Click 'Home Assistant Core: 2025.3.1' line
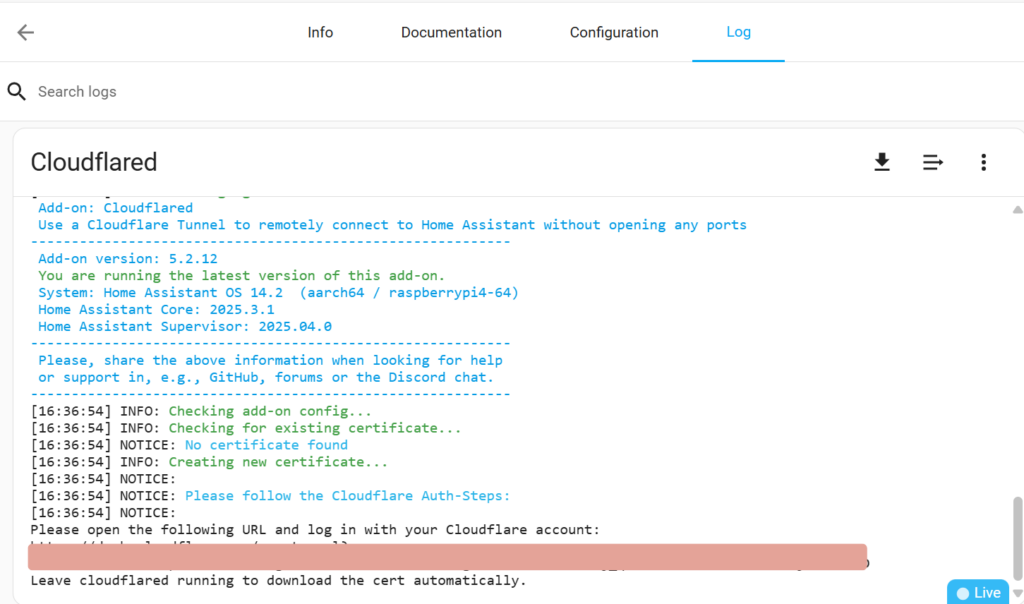The height and width of the screenshot is (604, 1024). 156,310
